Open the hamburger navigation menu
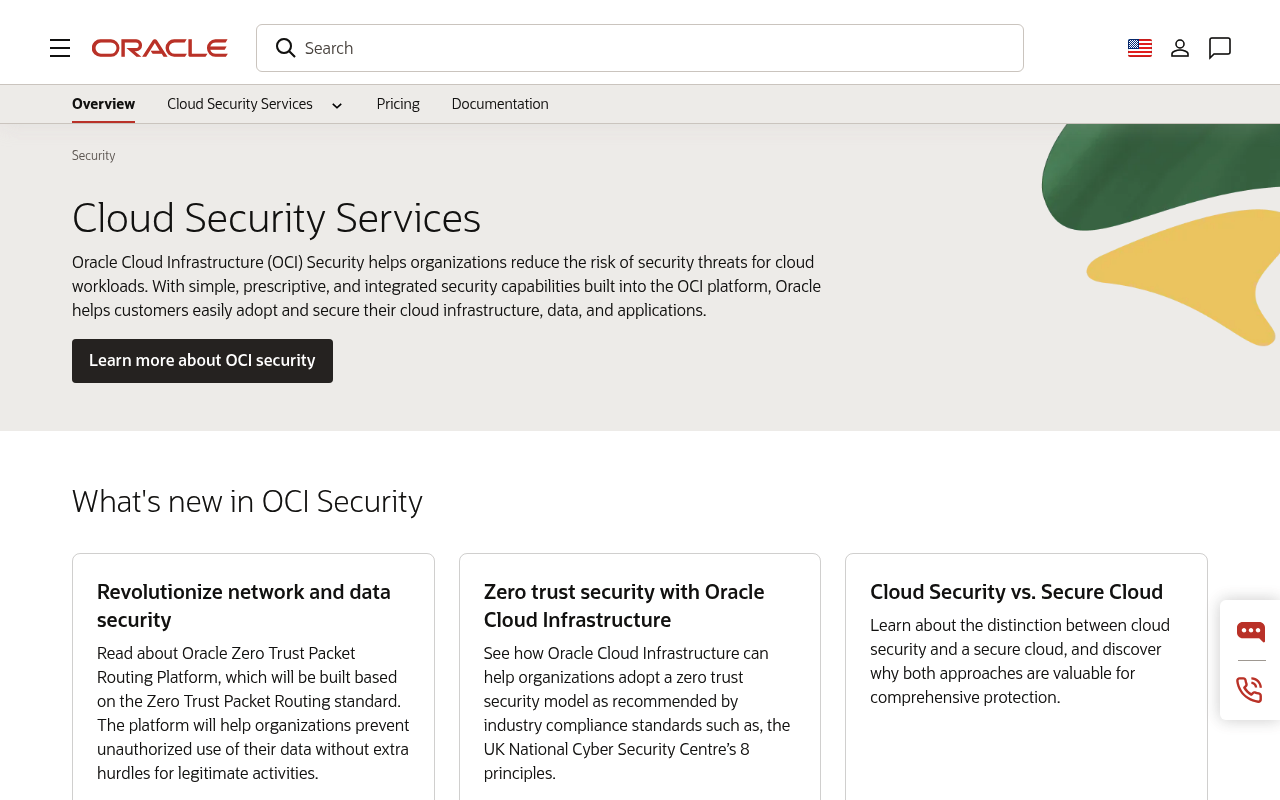Viewport: 1280px width, 800px height. coord(60,48)
